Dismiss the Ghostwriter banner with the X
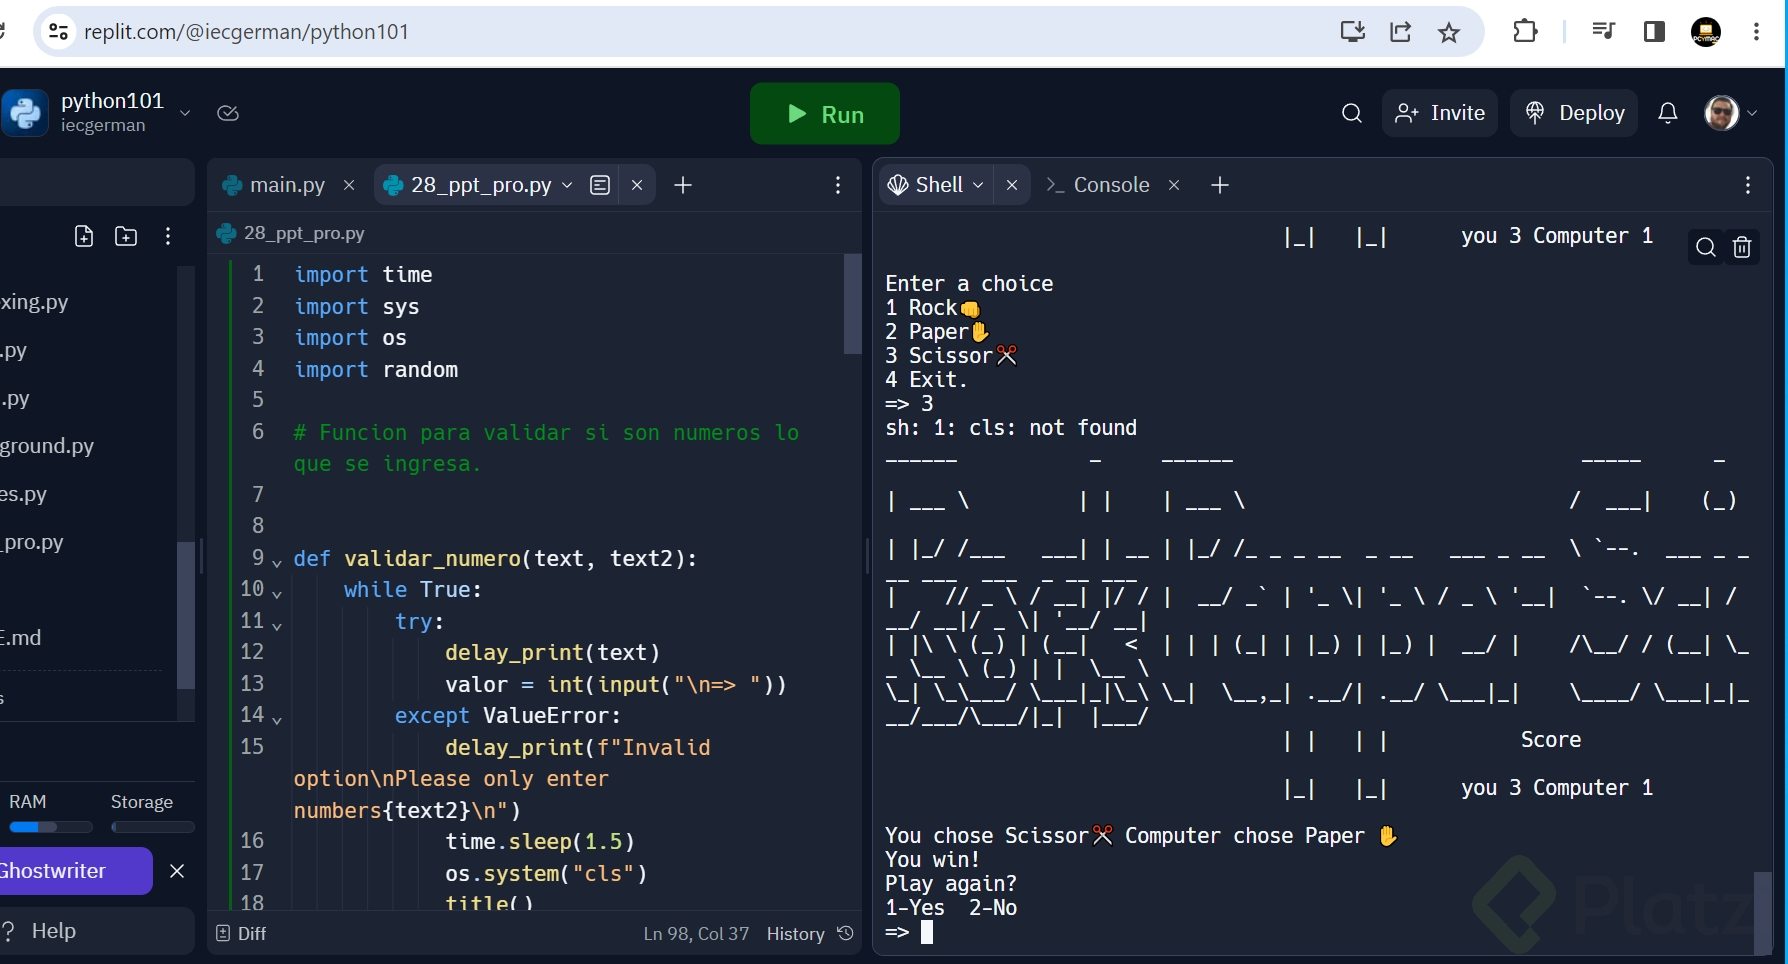The height and width of the screenshot is (964, 1788). click(x=177, y=871)
